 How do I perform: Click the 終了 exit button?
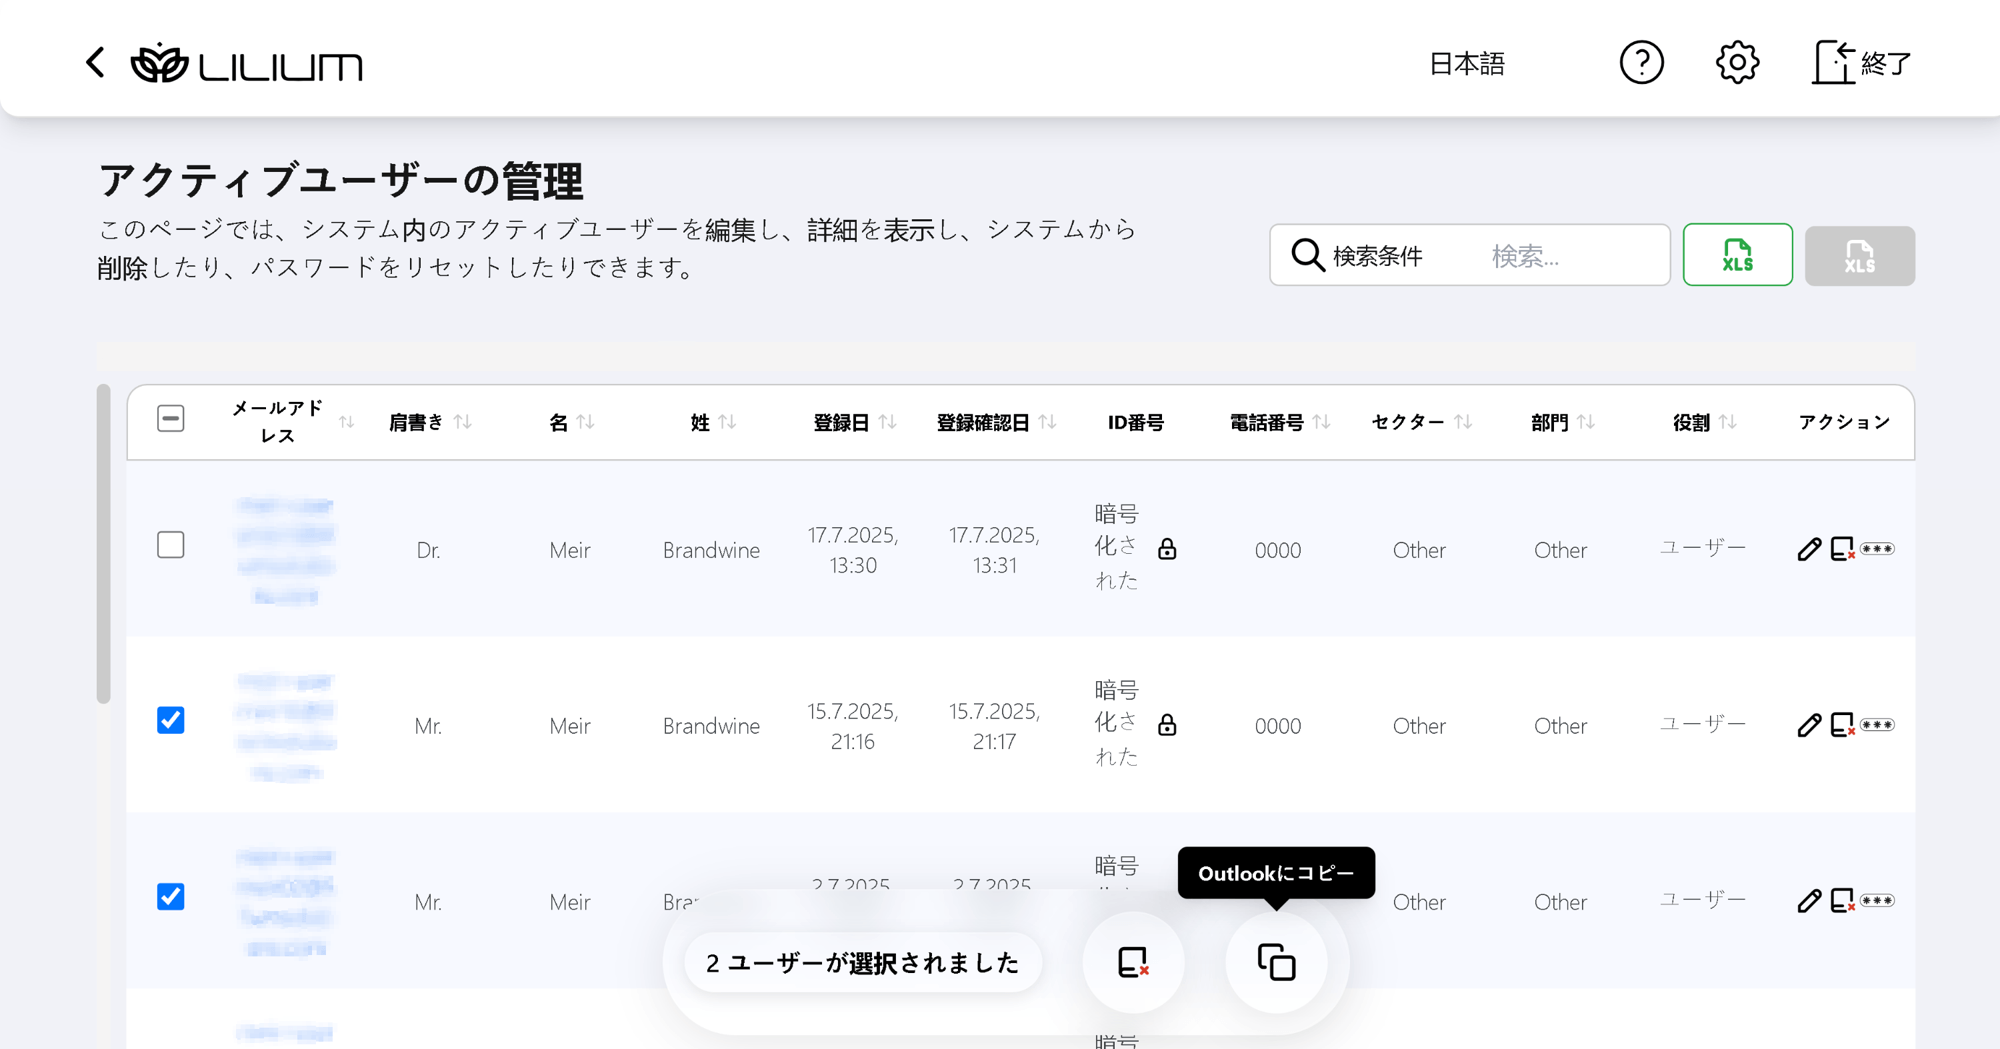click(x=1861, y=63)
